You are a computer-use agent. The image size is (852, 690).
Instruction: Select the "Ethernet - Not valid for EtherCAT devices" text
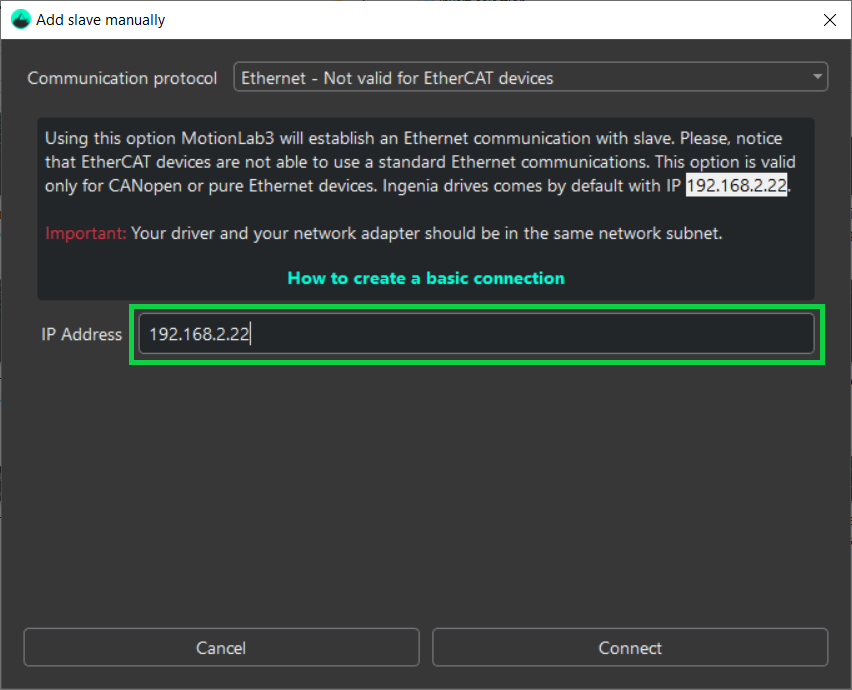coord(397,78)
